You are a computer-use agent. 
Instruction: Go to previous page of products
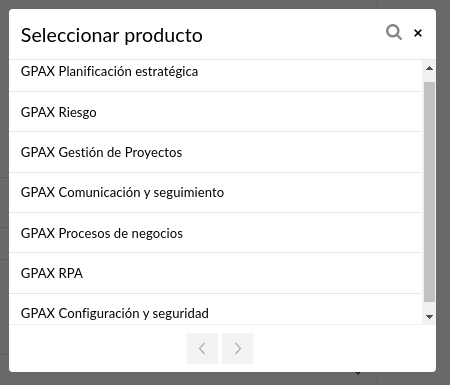tap(202, 348)
